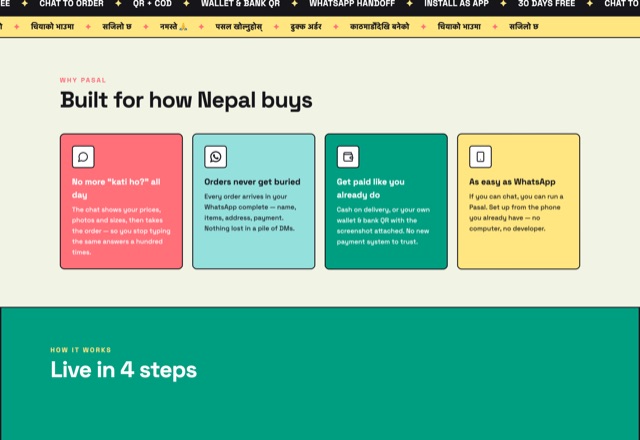Click the wallet icon in green card
The image size is (640, 440).
tap(348, 157)
